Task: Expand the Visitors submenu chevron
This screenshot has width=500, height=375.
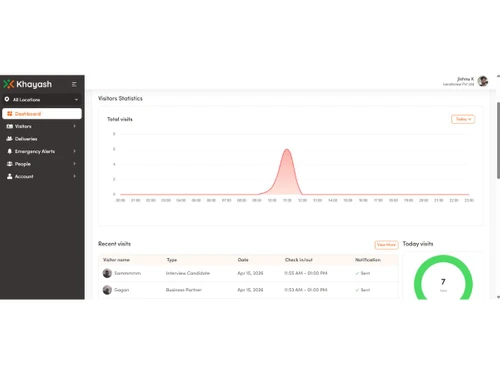Action: 74,126
